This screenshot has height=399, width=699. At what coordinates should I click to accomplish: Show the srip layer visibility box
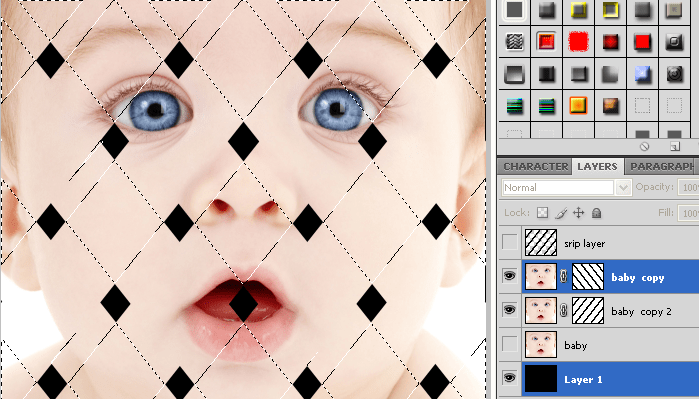[x=510, y=243]
